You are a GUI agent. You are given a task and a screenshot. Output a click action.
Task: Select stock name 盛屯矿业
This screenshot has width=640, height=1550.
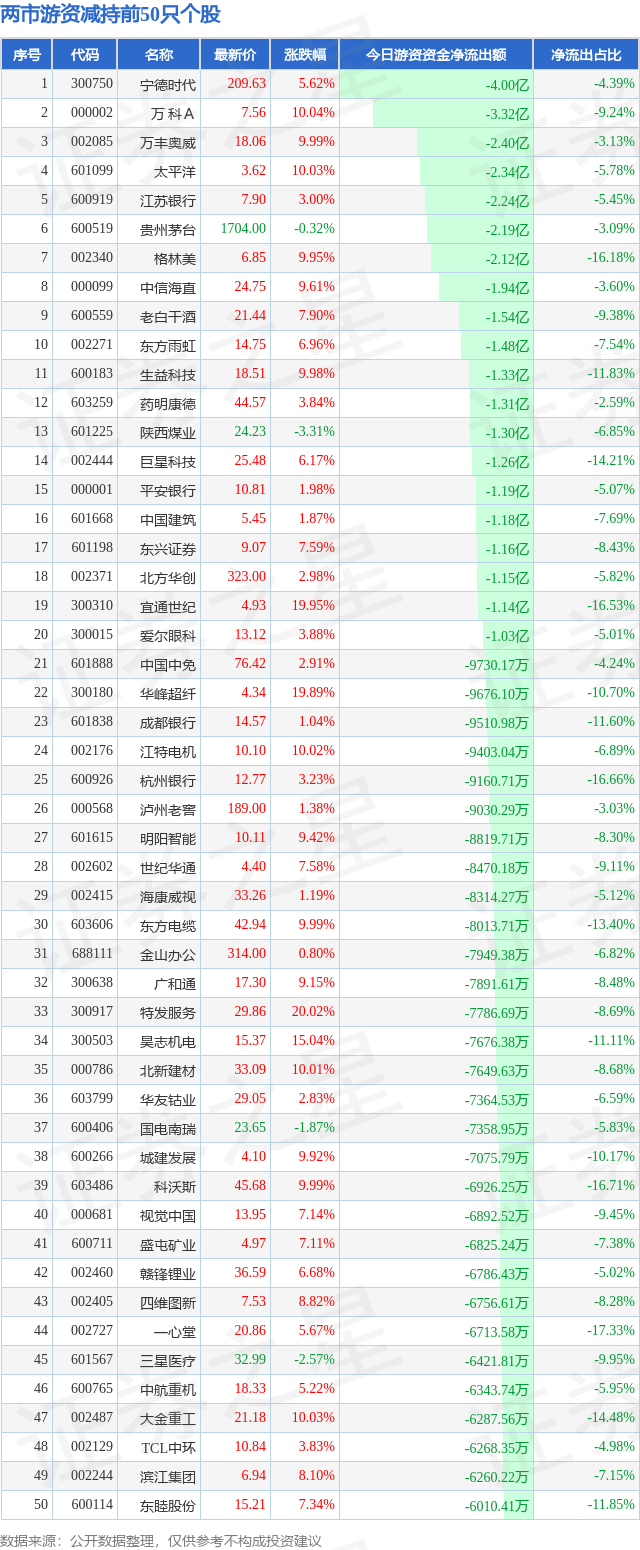click(x=169, y=1245)
